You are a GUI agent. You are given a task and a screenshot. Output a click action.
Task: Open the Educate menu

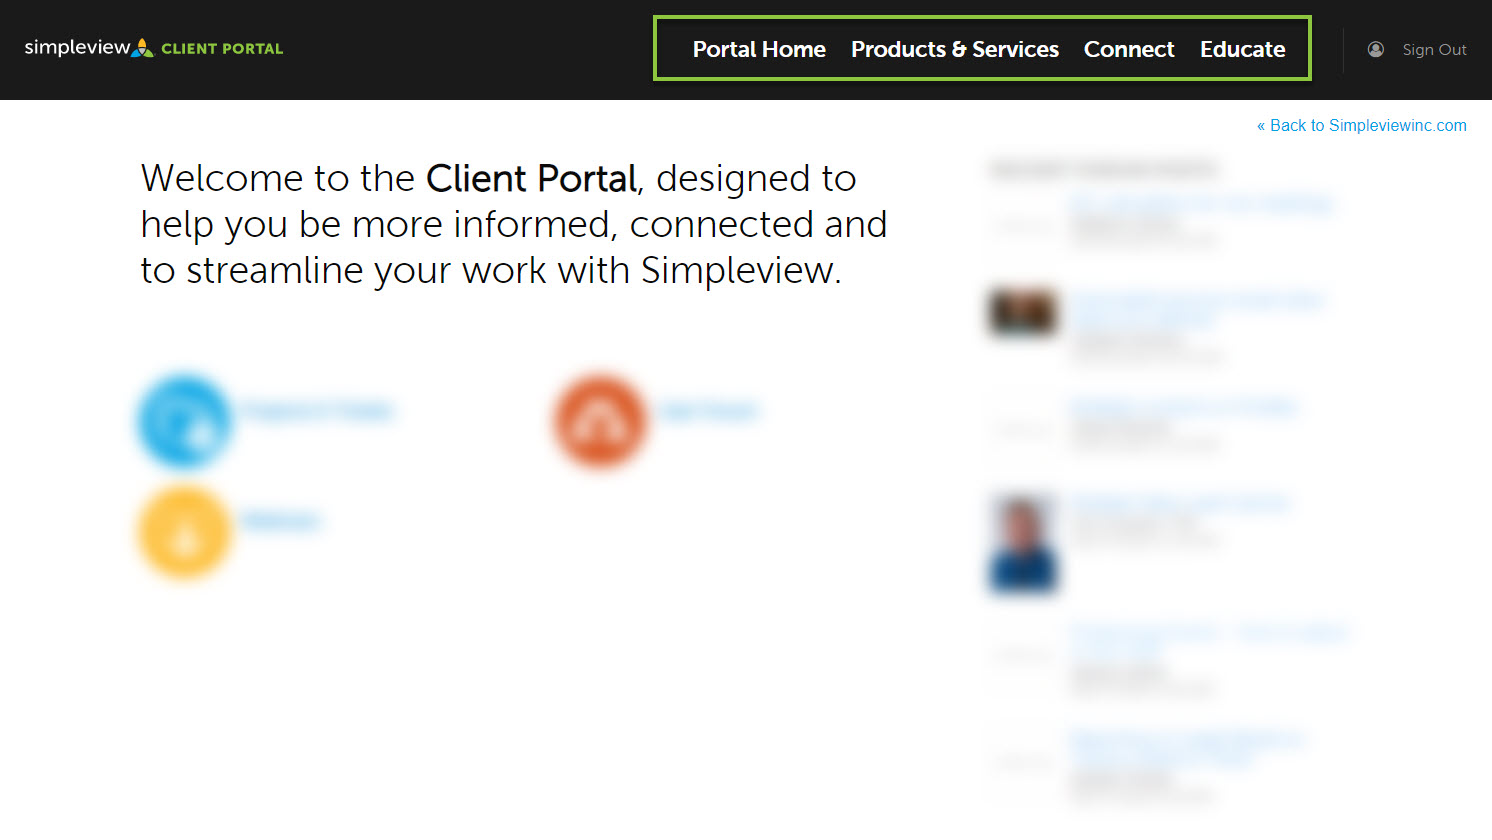[x=1243, y=49]
